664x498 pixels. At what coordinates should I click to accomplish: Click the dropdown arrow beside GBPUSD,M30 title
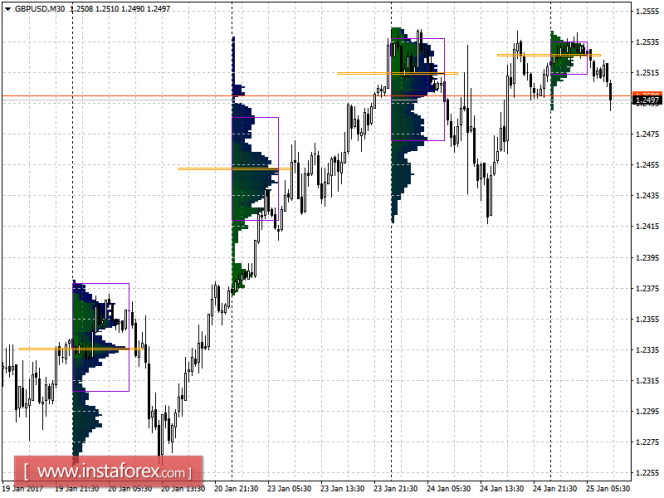point(7,9)
